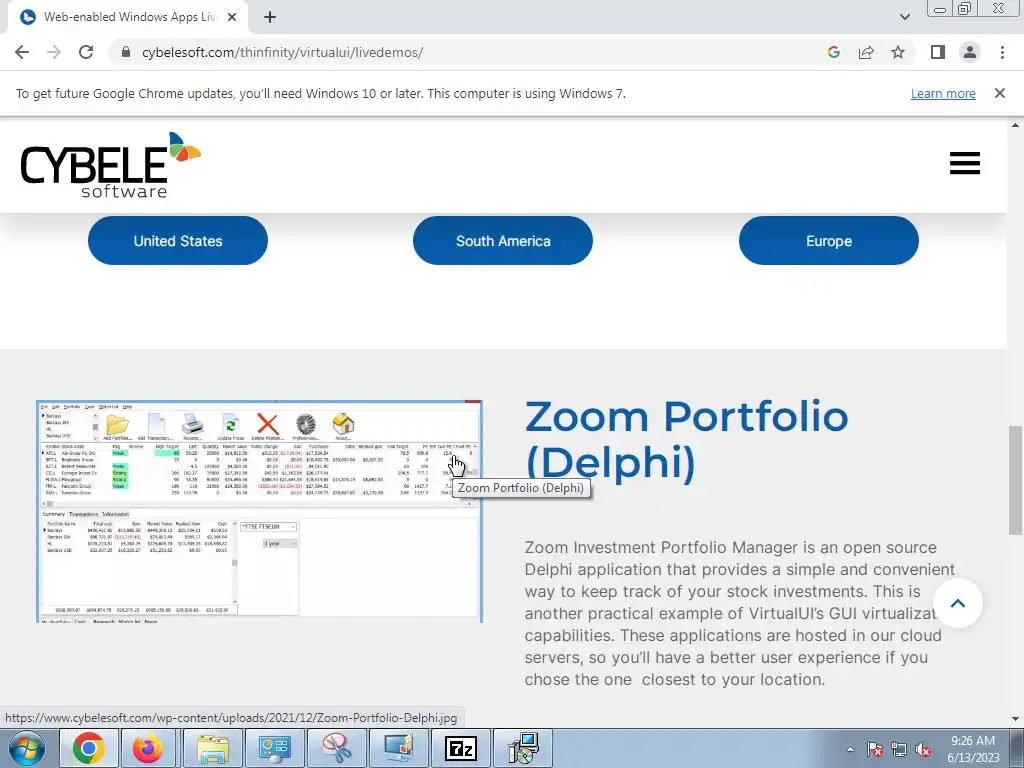Click the Zoom Portfolio (Delphi) heading
Screen dimensions: 1024x768
coord(686,439)
